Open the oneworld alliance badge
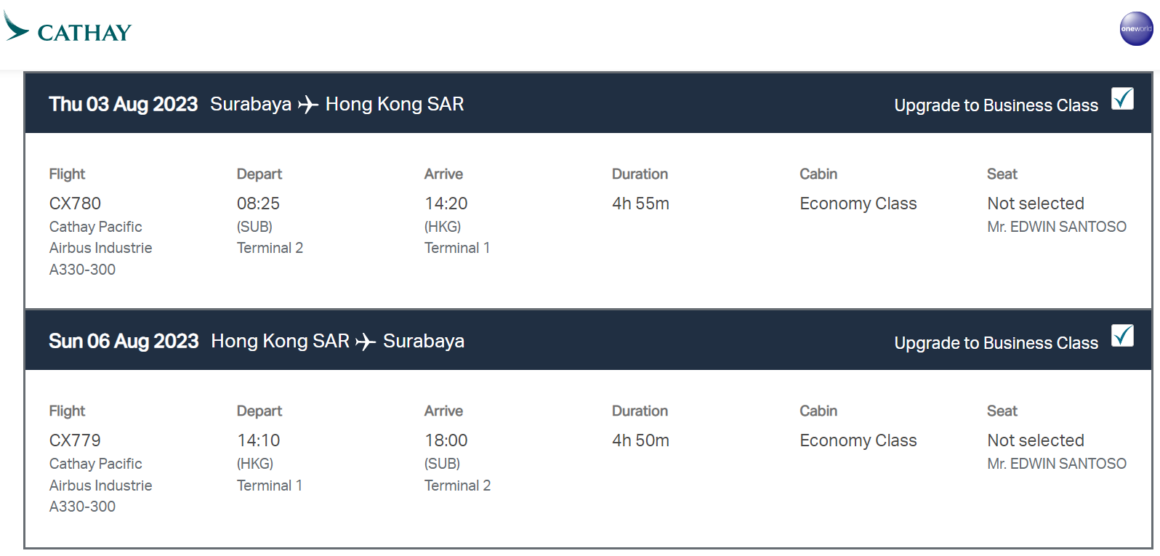The image size is (1160, 556). click(1136, 29)
